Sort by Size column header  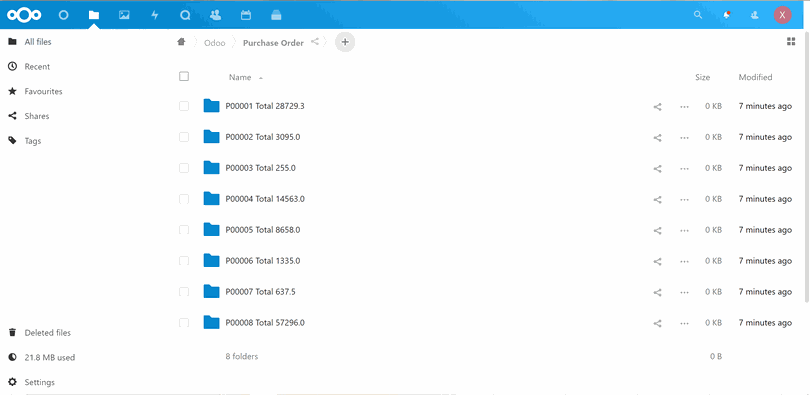(703, 77)
